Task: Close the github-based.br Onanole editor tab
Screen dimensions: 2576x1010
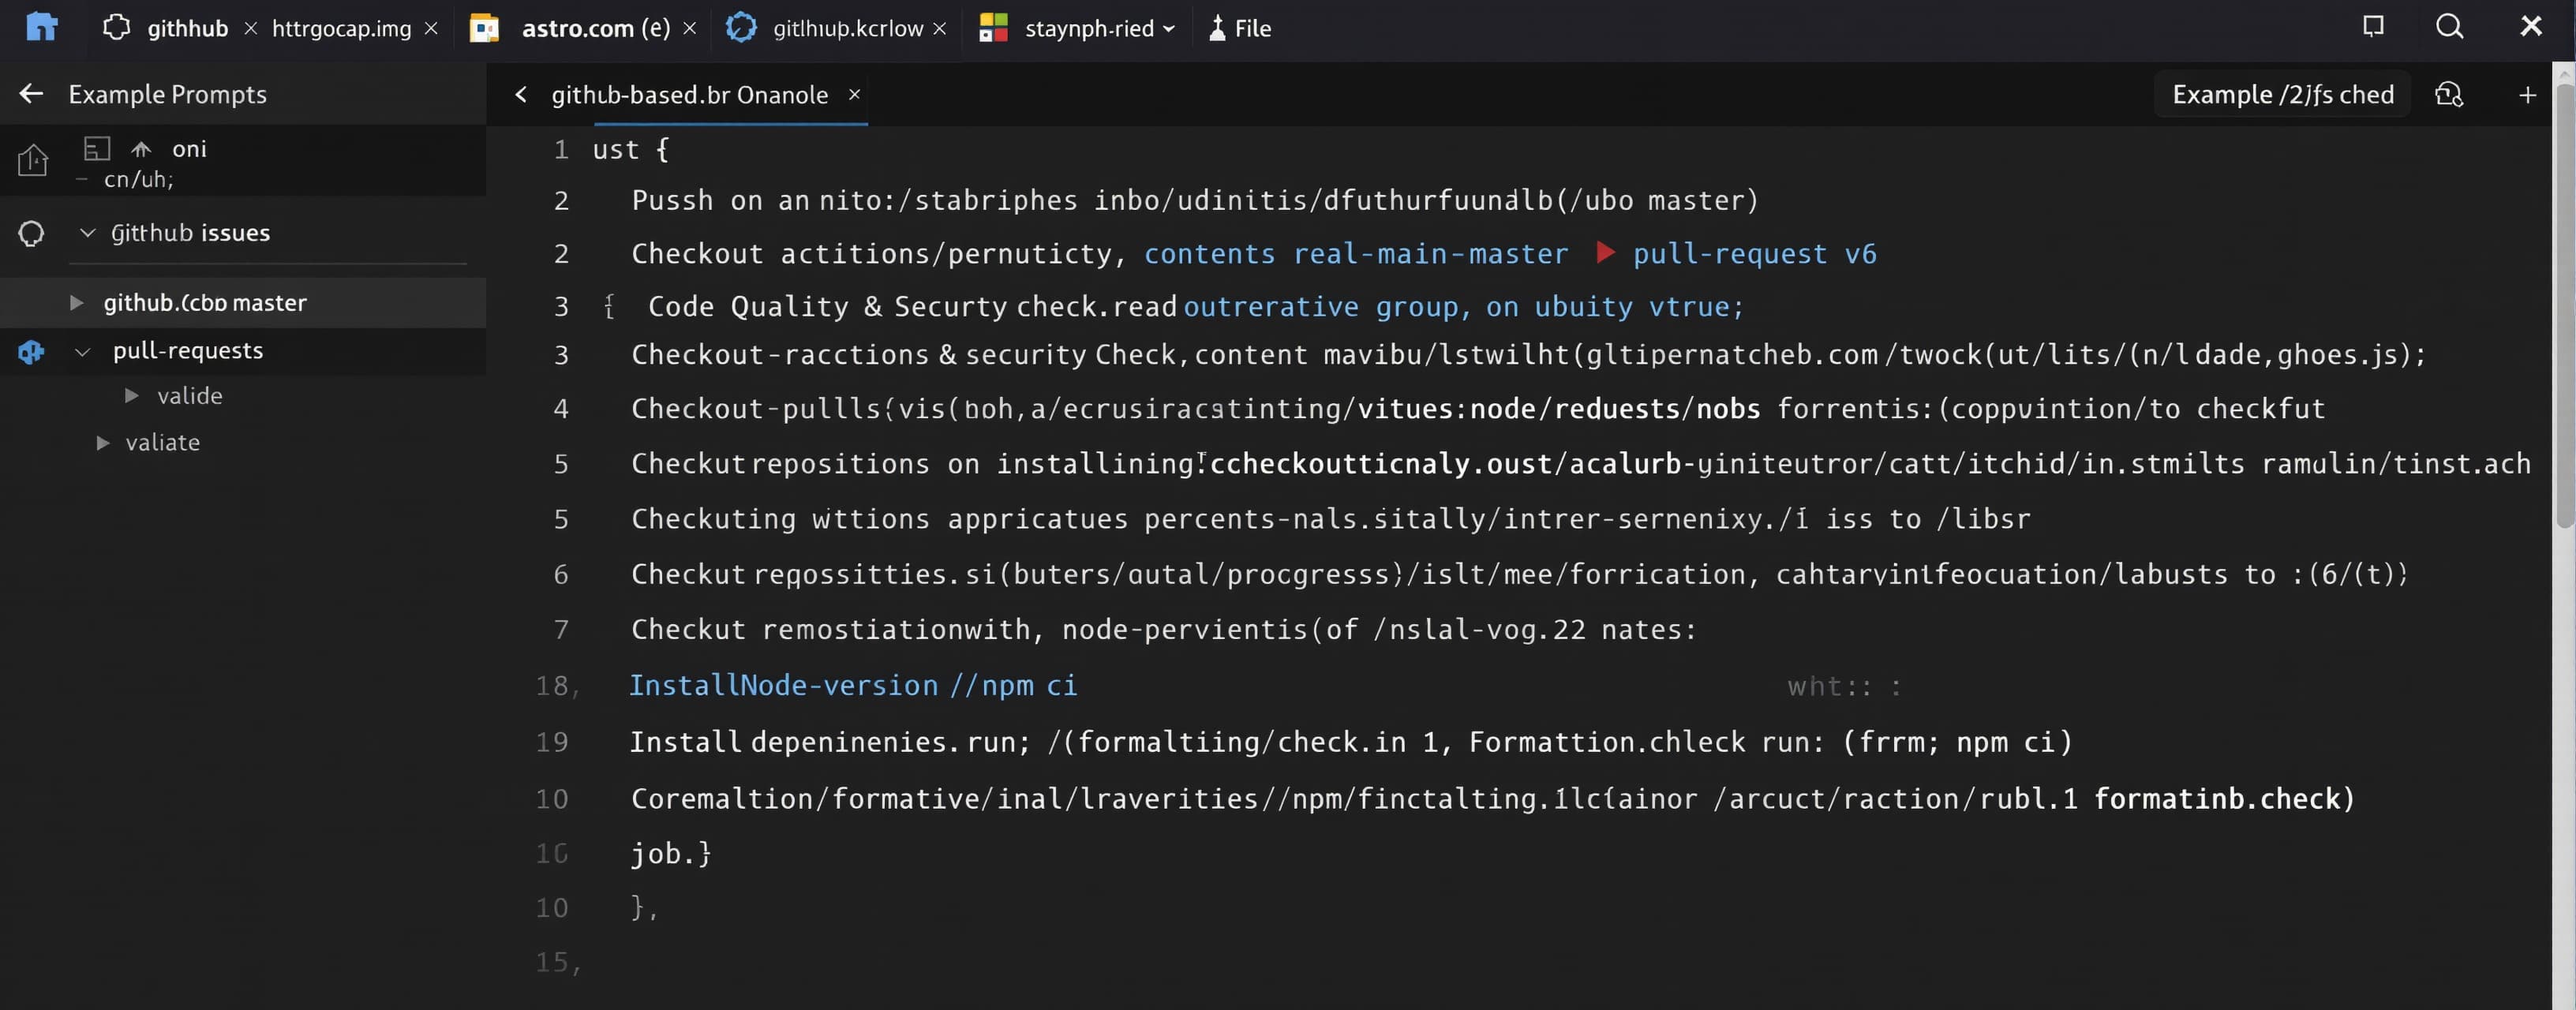Action: (x=854, y=94)
